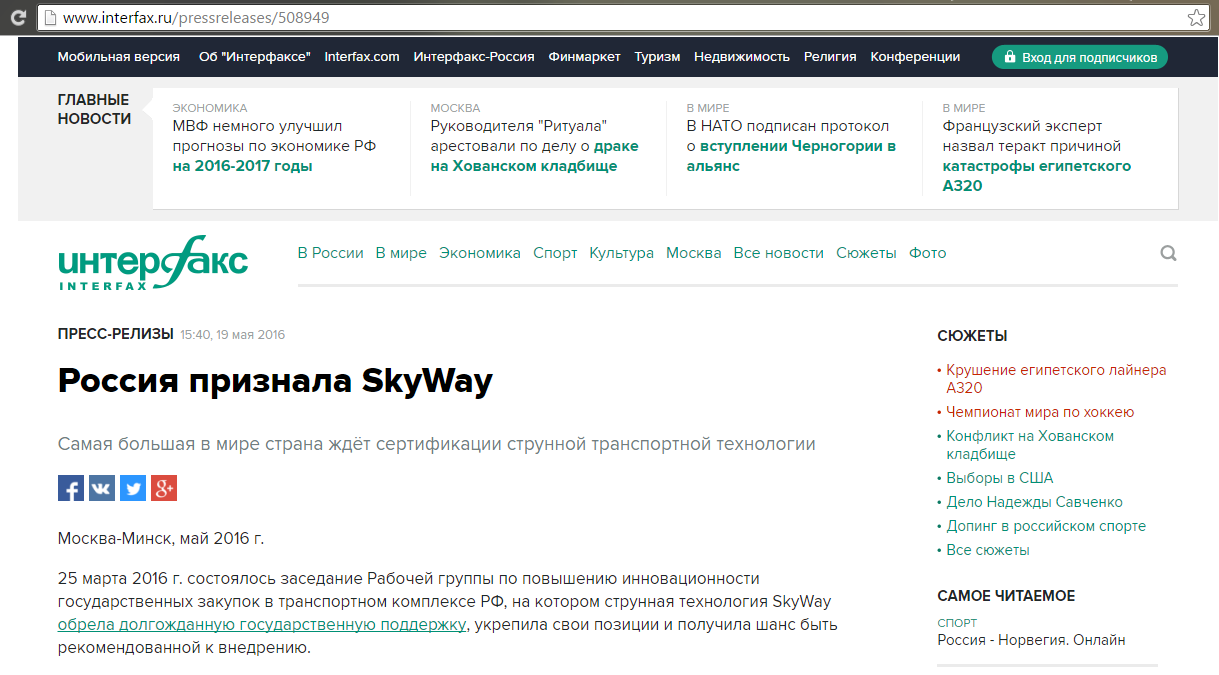
Task: Open the Культура menu section
Action: pos(621,253)
